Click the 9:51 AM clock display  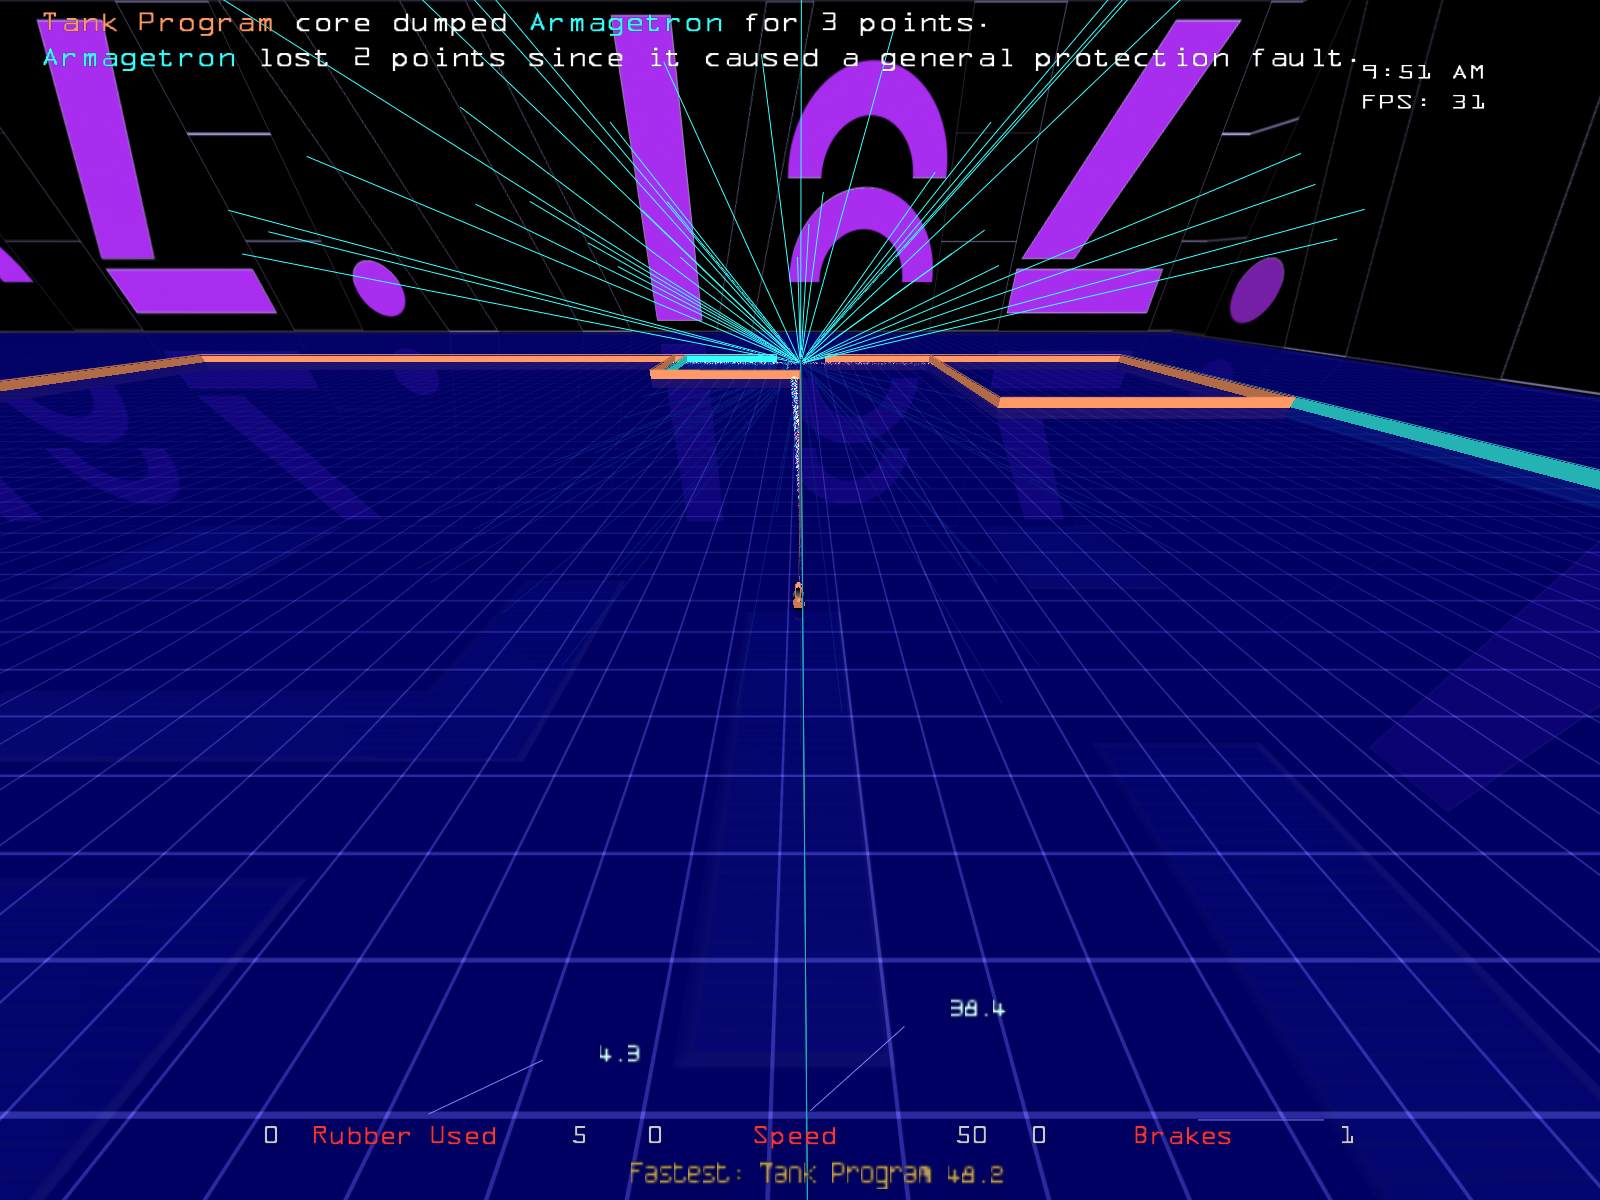click(1422, 72)
